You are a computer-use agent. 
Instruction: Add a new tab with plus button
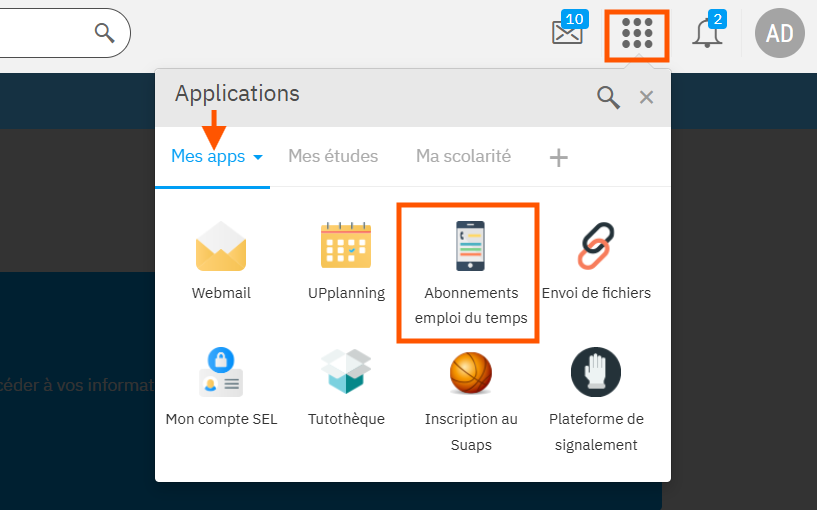point(559,157)
